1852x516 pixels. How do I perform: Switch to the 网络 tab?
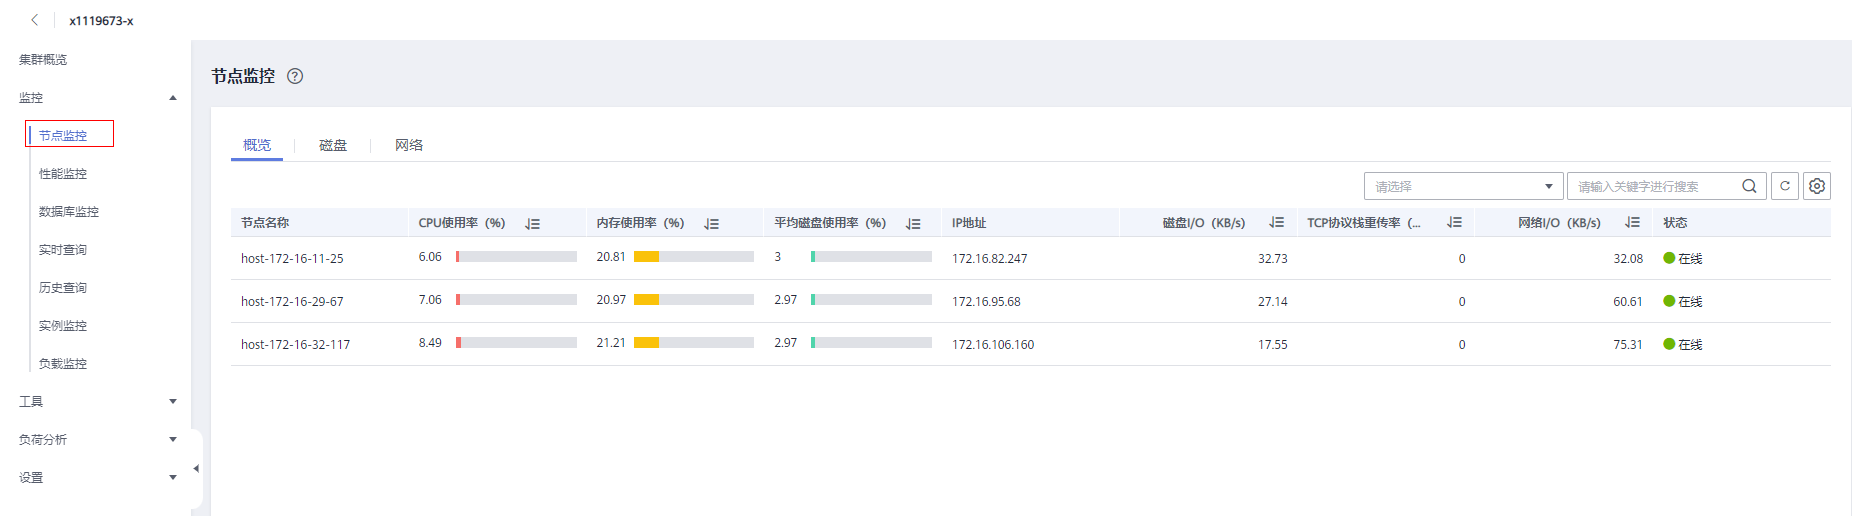[409, 146]
